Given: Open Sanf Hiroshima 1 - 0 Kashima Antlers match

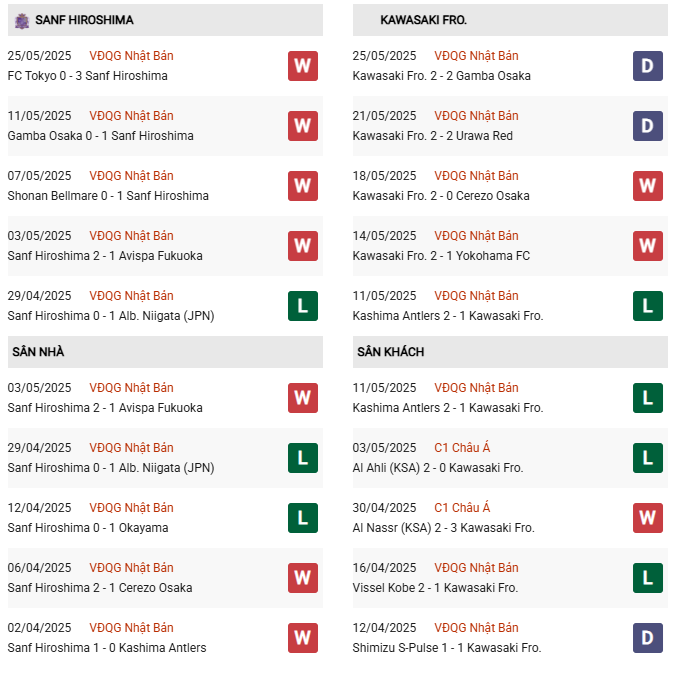Looking at the screenshot, I should (x=107, y=648).
